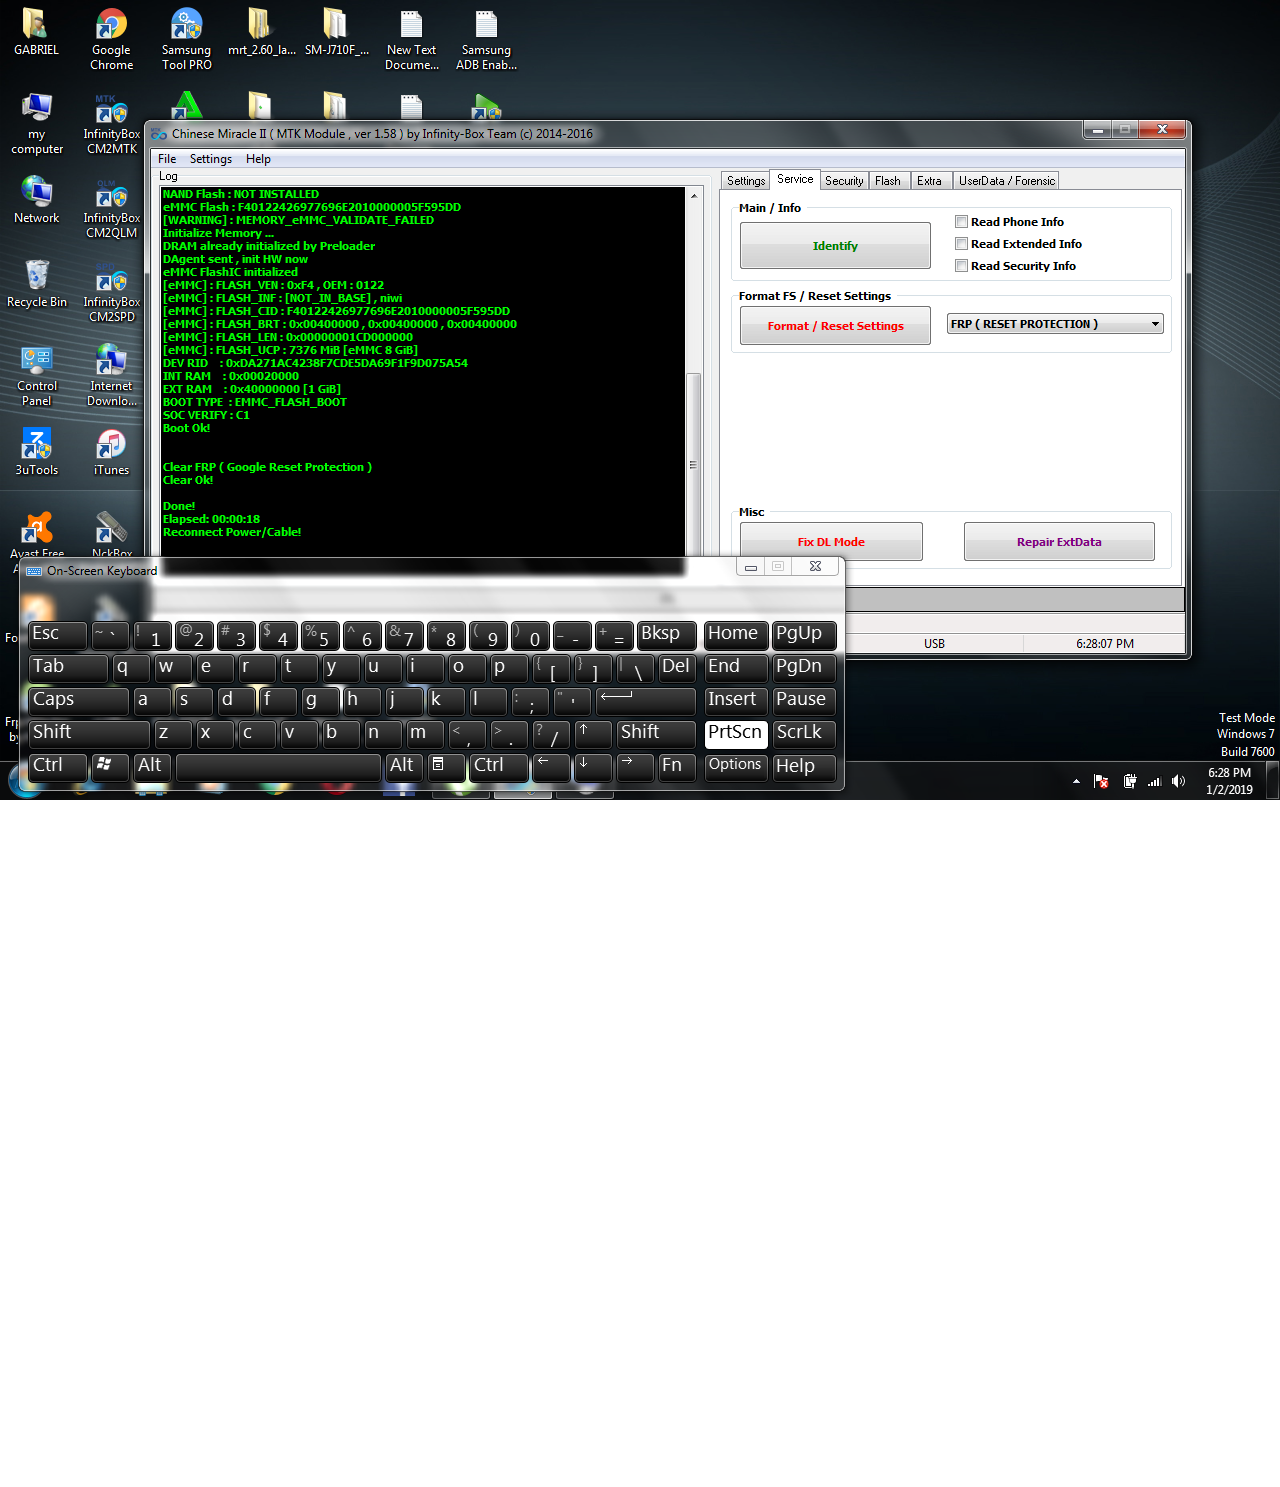1280x1487 pixels.
Task: Click the Bksp key on On-Screen Keyboard
Action: [x=666, y=635]
